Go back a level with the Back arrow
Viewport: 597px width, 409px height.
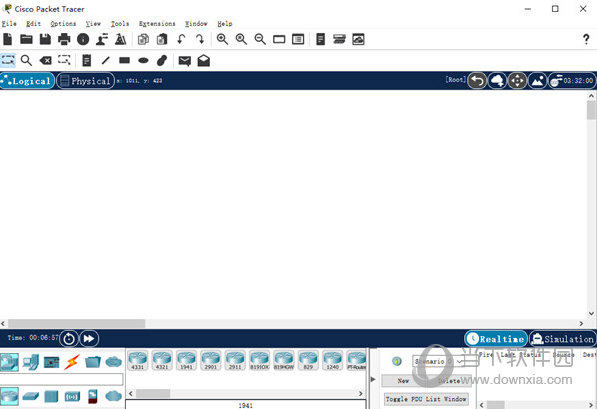coord(477,81)
